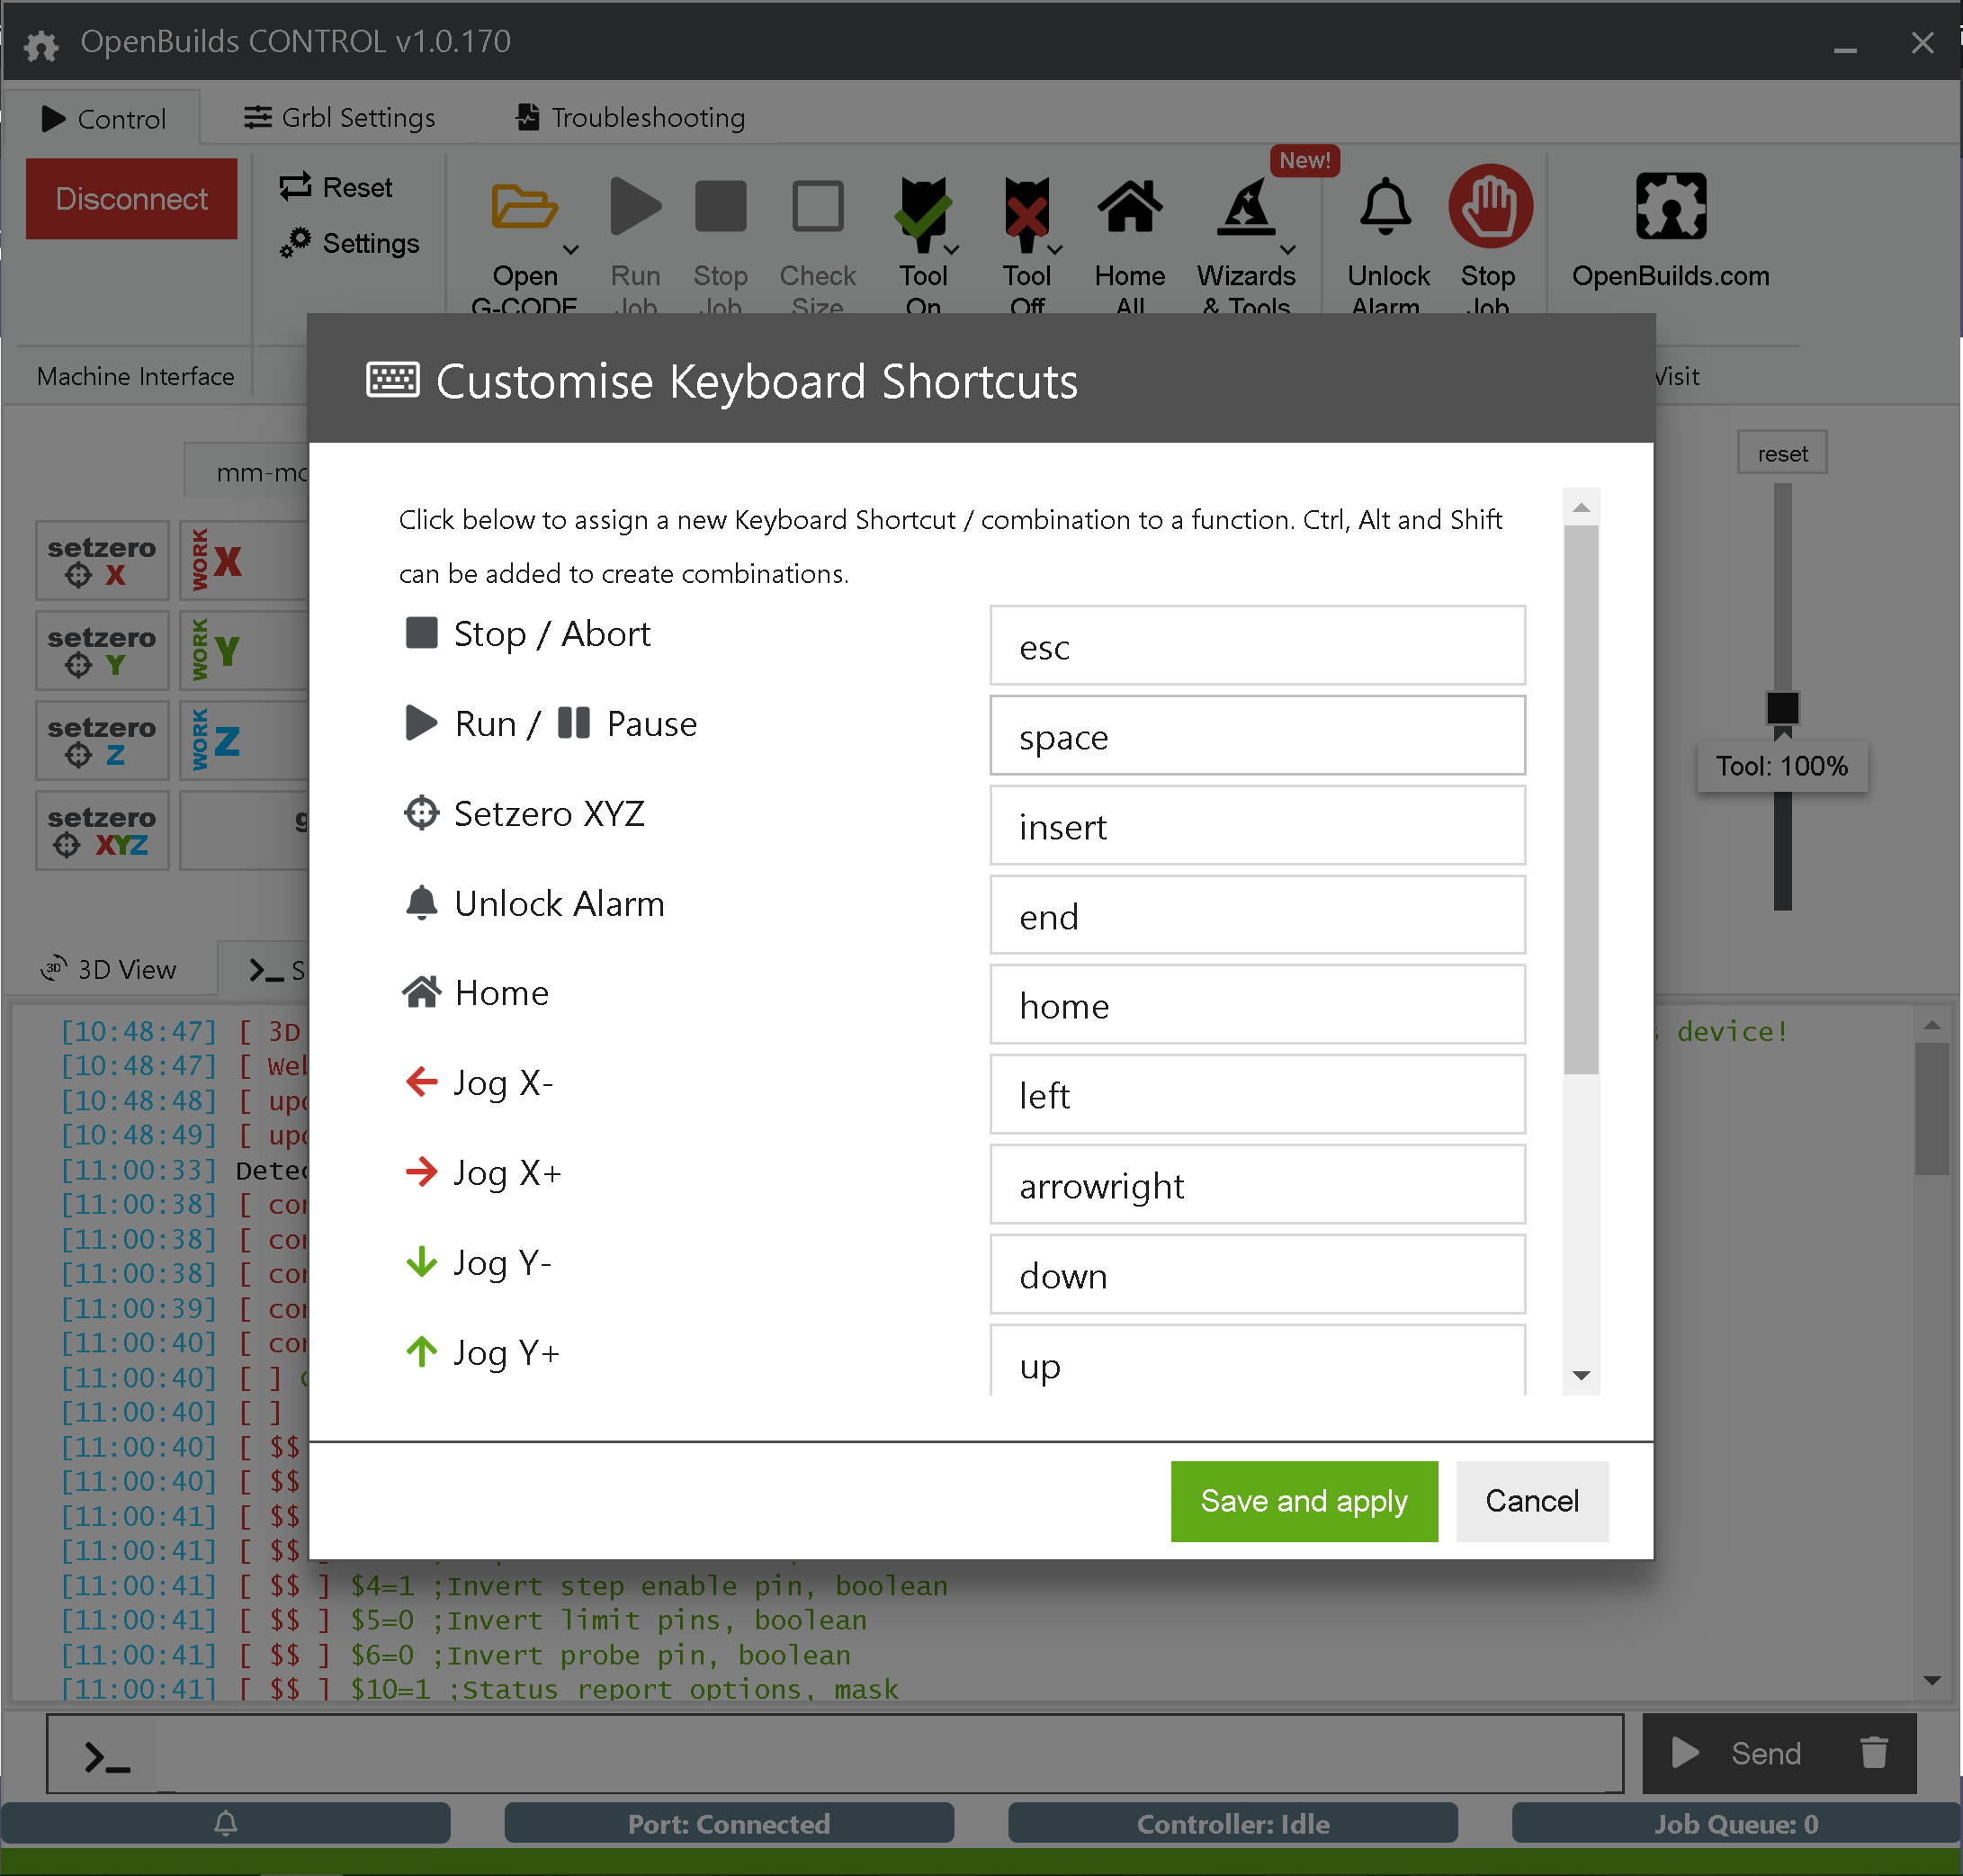
Task: Click the Work Z coordinate display
Action: pos(244,740)
